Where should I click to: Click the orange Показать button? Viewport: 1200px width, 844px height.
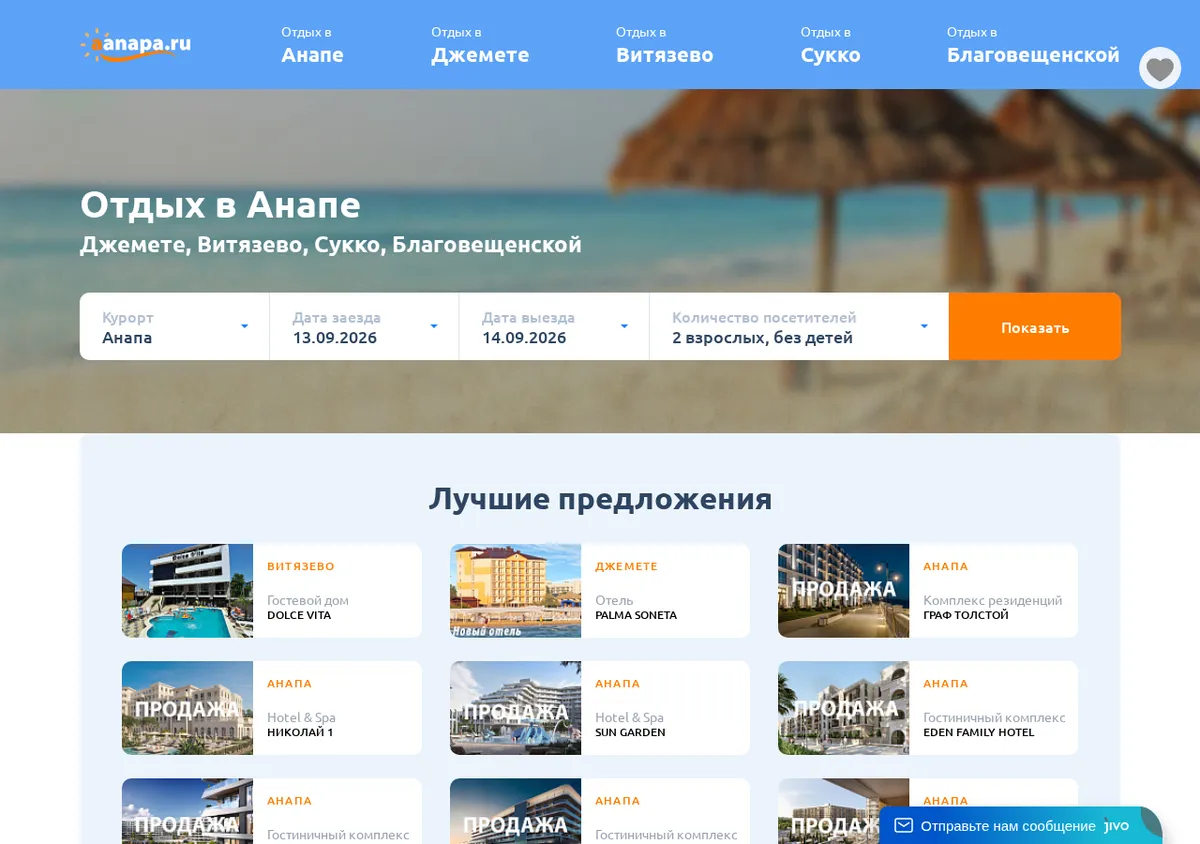pyautogui.click(x=1035, y=326)
